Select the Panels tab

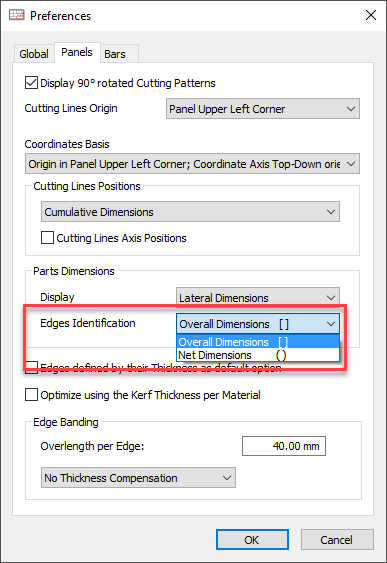(77, 52)
